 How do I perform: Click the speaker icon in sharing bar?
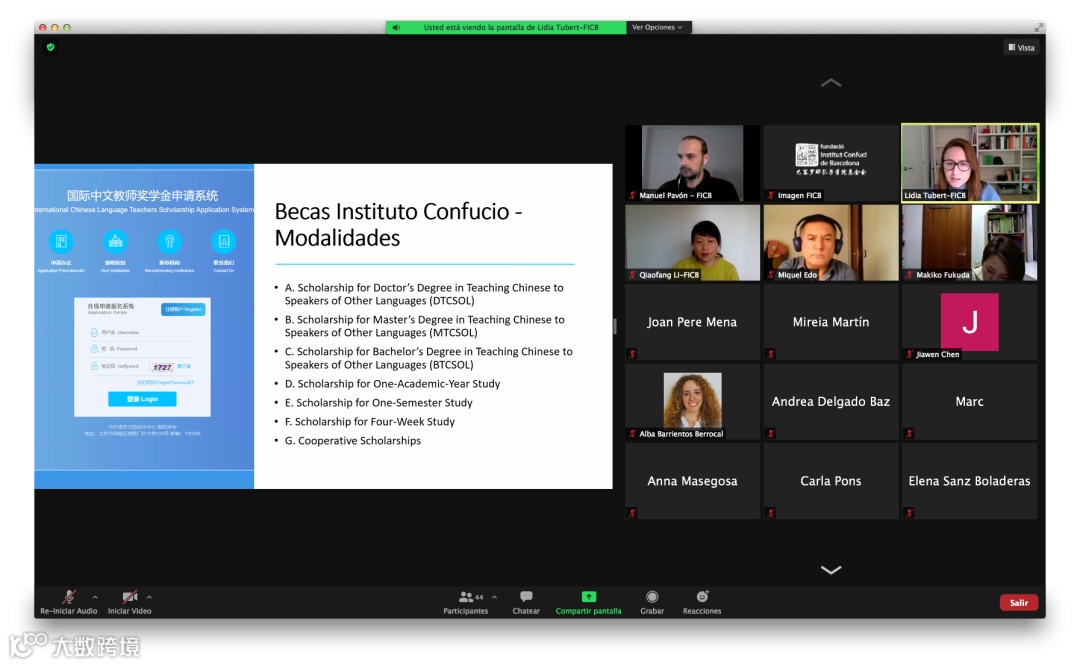tap(396, 28)
